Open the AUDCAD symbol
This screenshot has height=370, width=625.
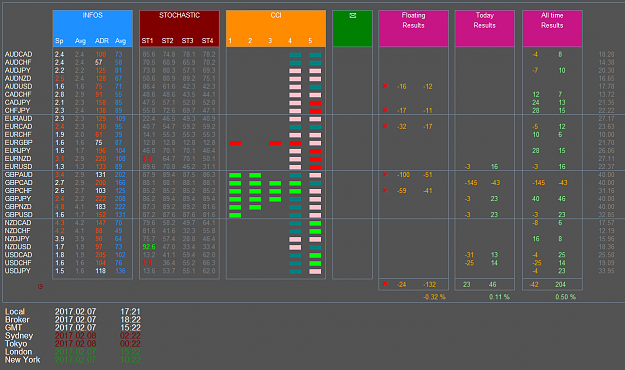point(18,54)
